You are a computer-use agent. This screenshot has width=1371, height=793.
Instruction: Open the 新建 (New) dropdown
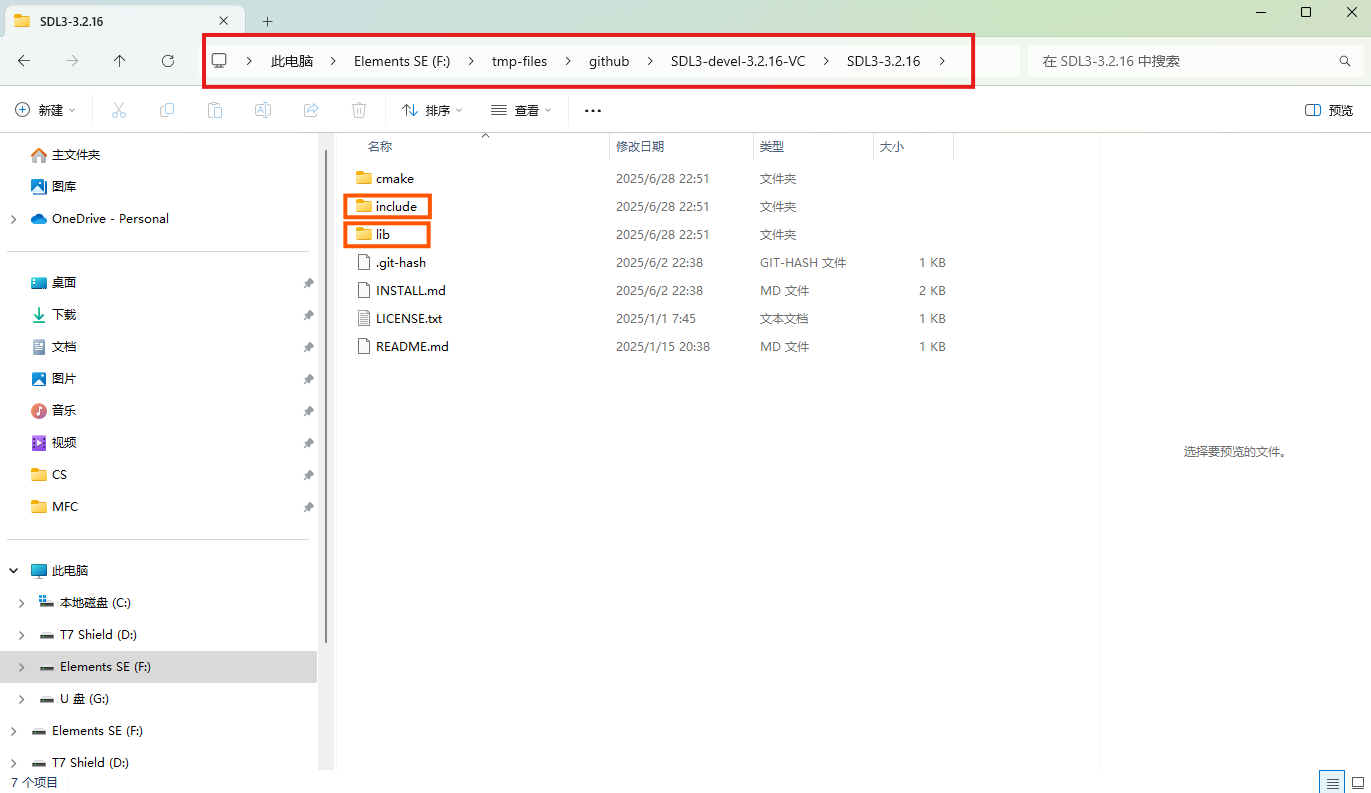pos(45,110)
